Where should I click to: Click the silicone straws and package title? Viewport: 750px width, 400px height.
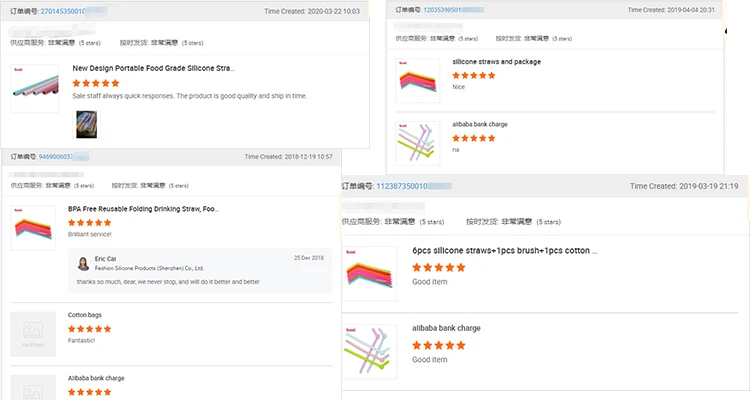click(496, 62)
